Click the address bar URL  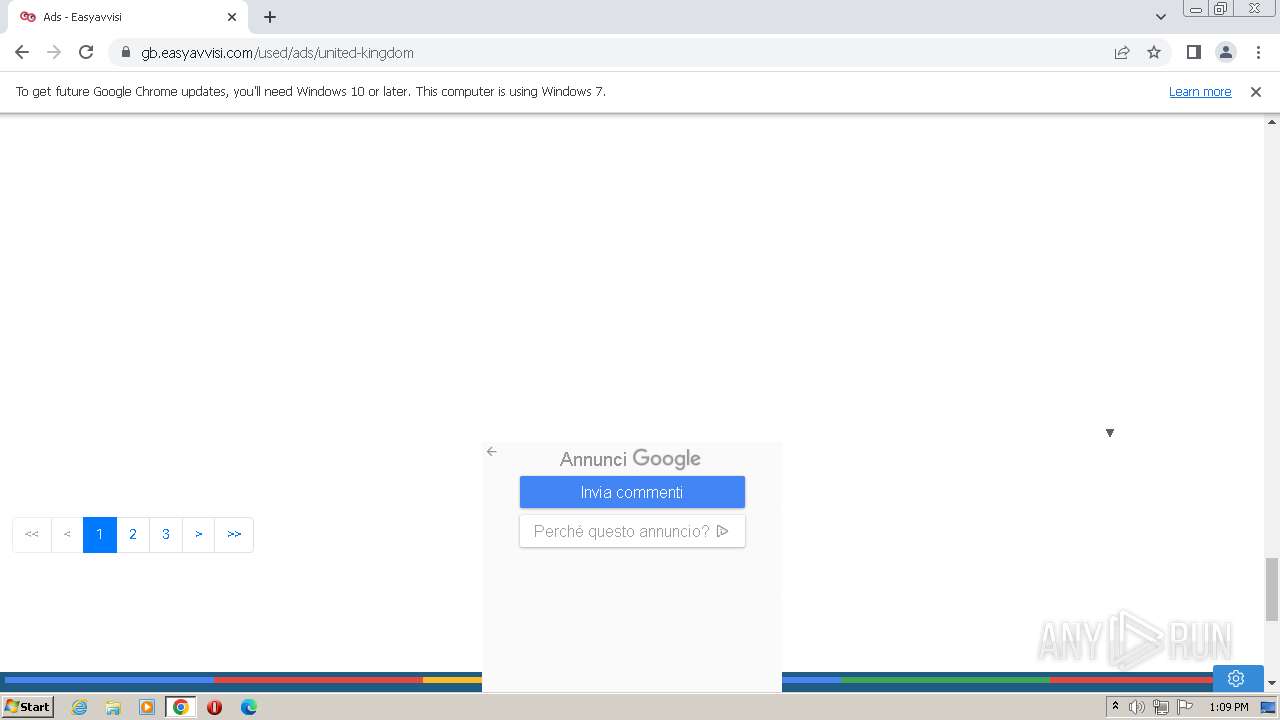(277, 53)
